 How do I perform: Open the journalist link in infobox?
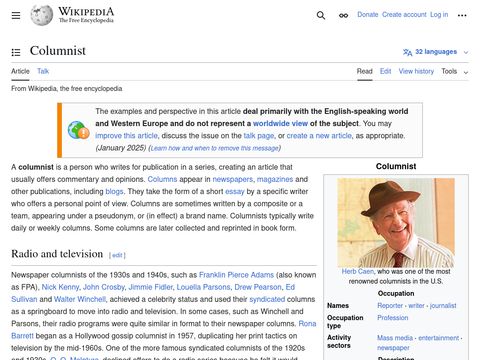coord(443,306)
